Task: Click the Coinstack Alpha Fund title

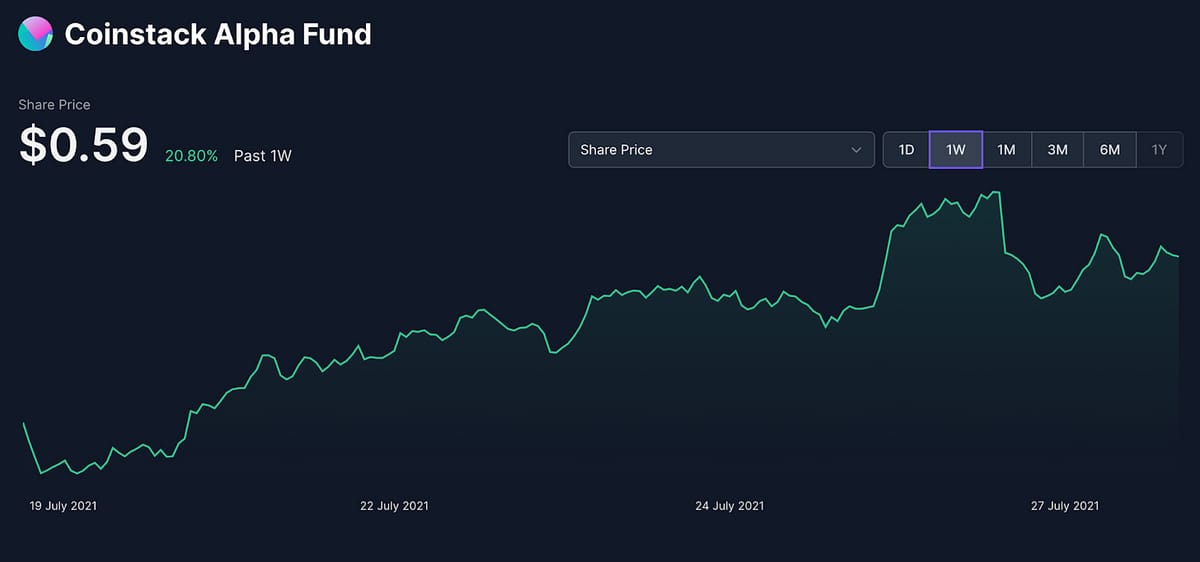Action: pos(218,35)
